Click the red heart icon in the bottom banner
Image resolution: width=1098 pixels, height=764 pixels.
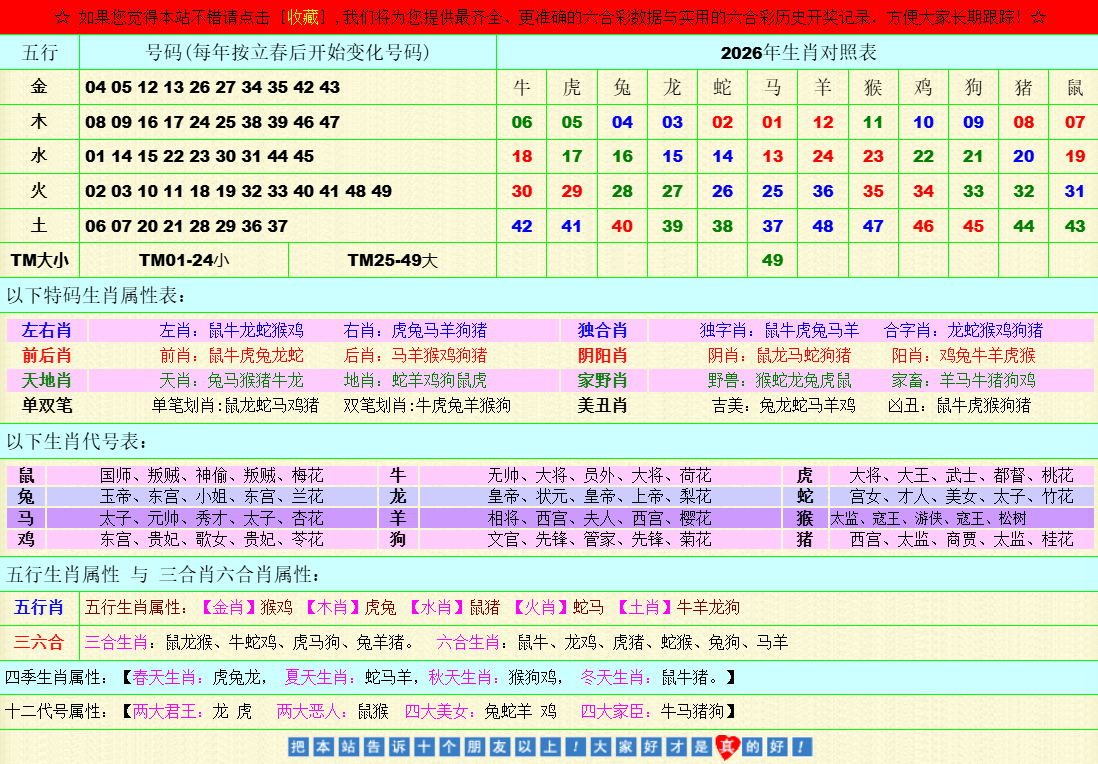(728, 746)
